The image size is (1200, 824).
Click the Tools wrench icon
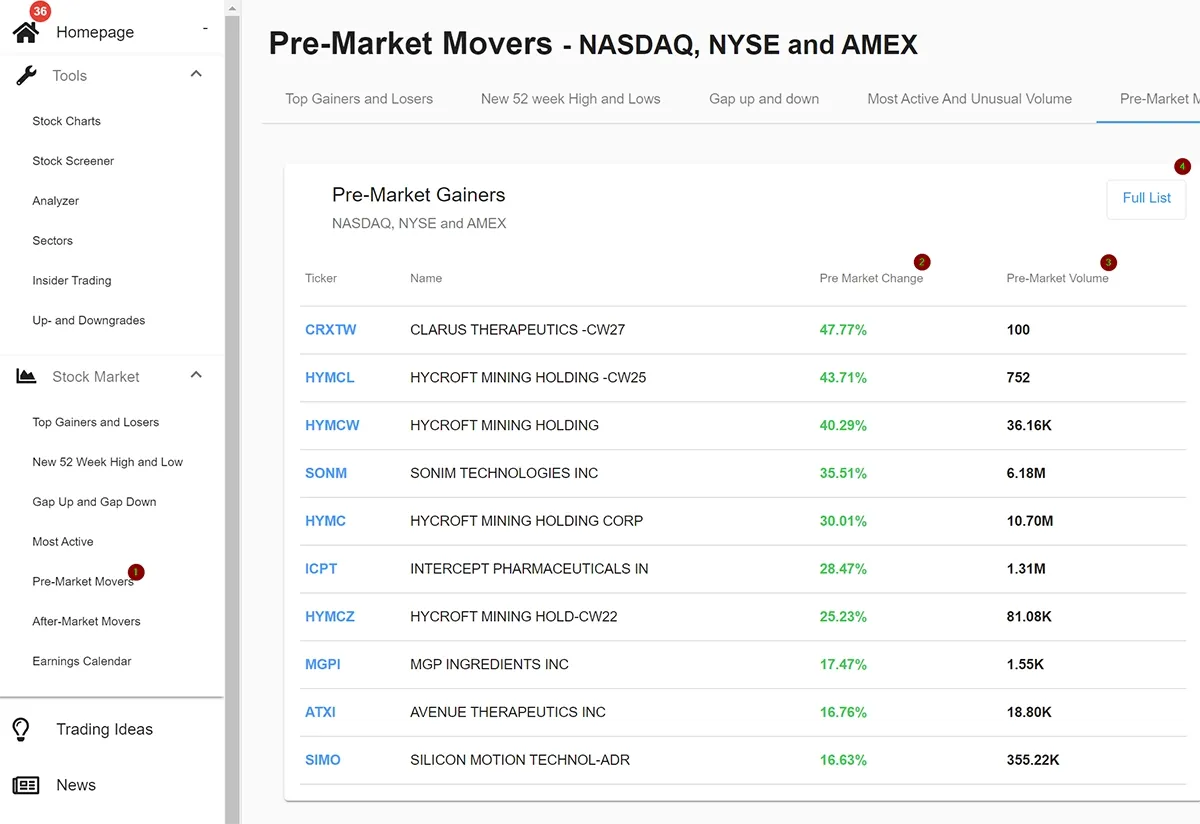tap(27, 75)
